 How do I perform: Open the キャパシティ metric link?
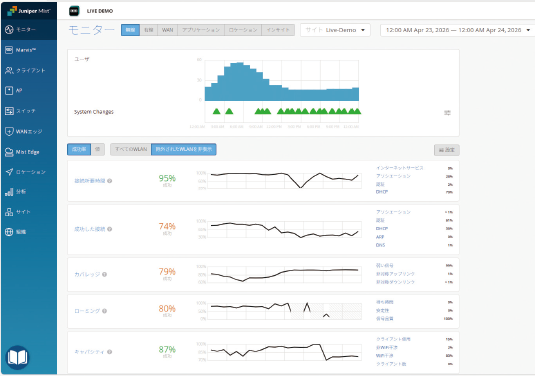click(x=90, y=352)
